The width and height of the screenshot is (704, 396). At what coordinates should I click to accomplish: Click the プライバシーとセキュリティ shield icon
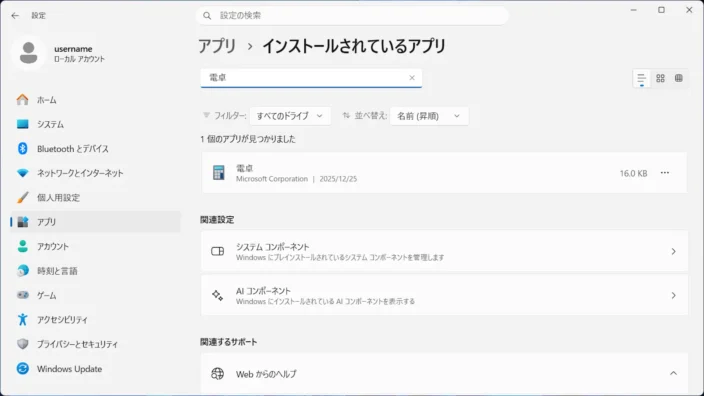click(22, 344)
